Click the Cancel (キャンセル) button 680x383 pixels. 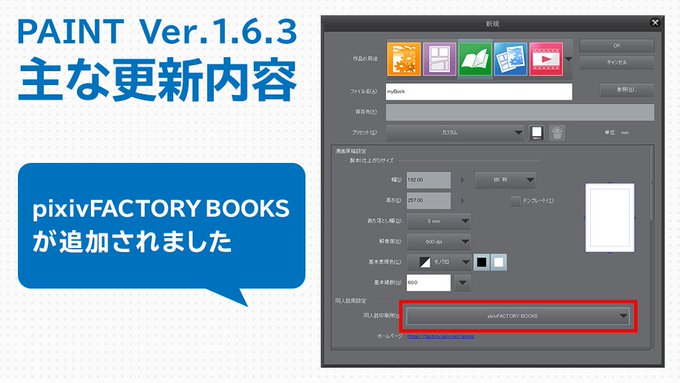coord(617,62)
